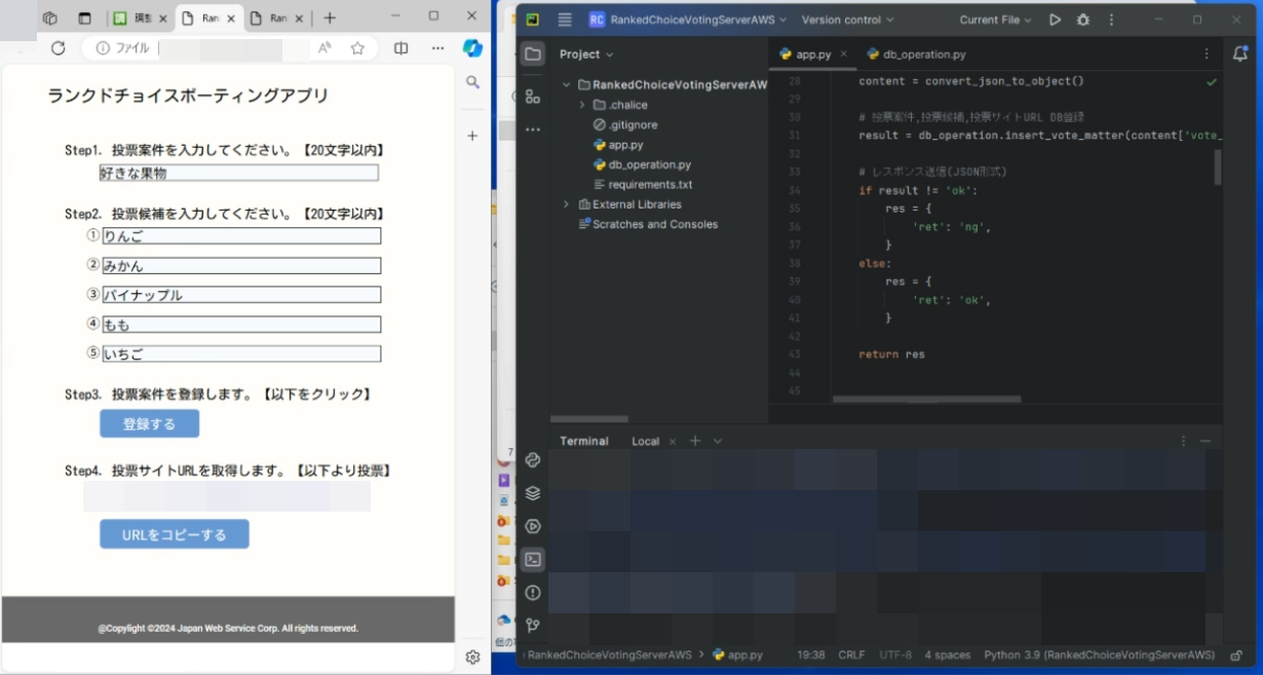This screenshot has width=1263, height=675.
Task: Open Edge tab actions menu icon
Action: point(84,18)
